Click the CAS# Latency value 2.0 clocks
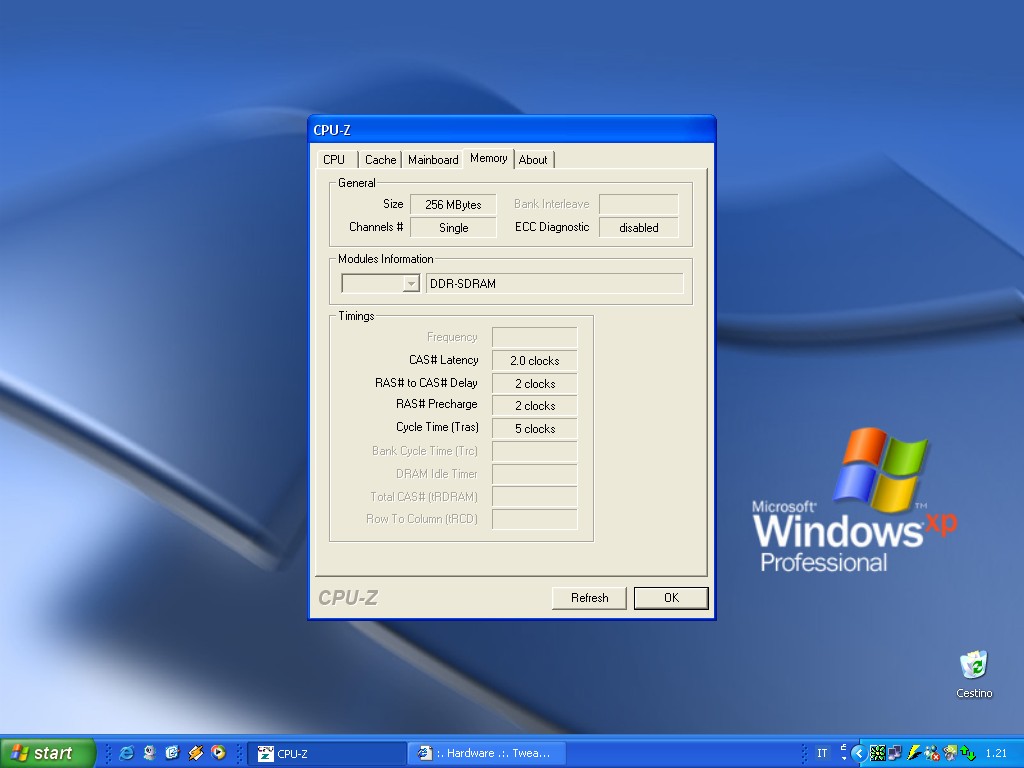Viewport: 1024px width, 768px height. pyautogui.click(x=535, y=360)
